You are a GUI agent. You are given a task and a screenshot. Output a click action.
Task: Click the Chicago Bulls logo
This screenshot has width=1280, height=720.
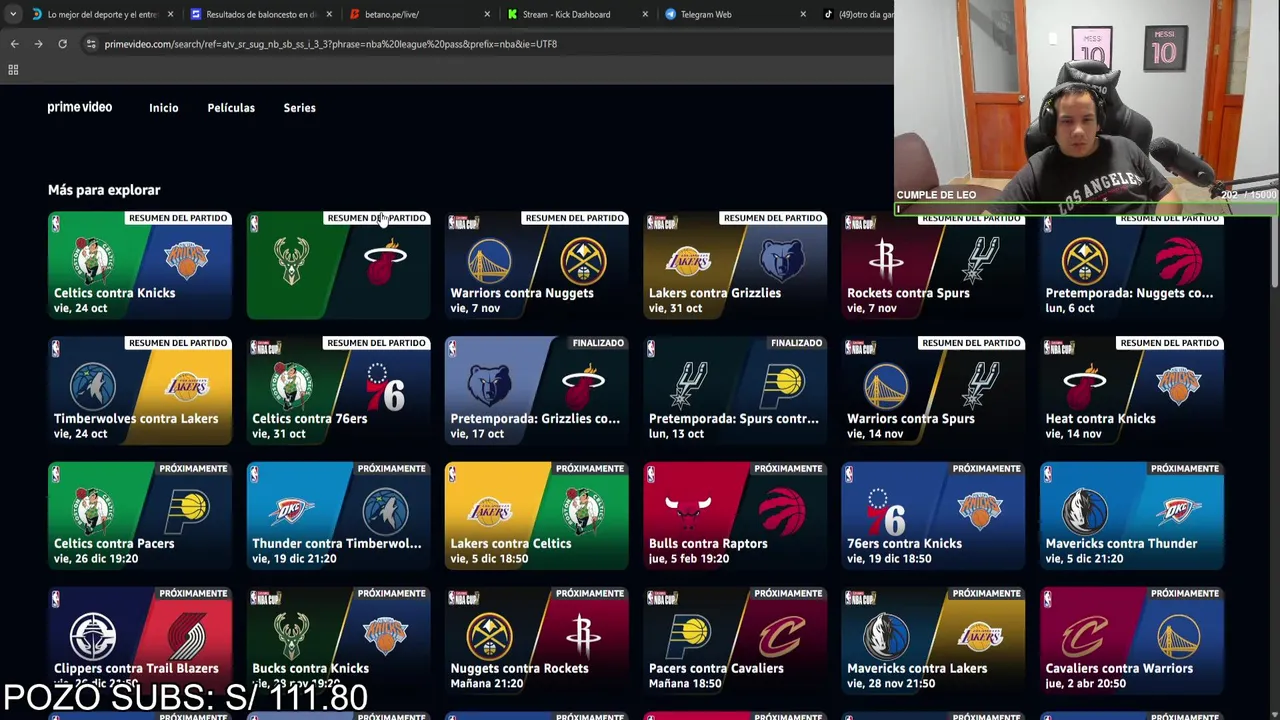(x=688, y=512)
